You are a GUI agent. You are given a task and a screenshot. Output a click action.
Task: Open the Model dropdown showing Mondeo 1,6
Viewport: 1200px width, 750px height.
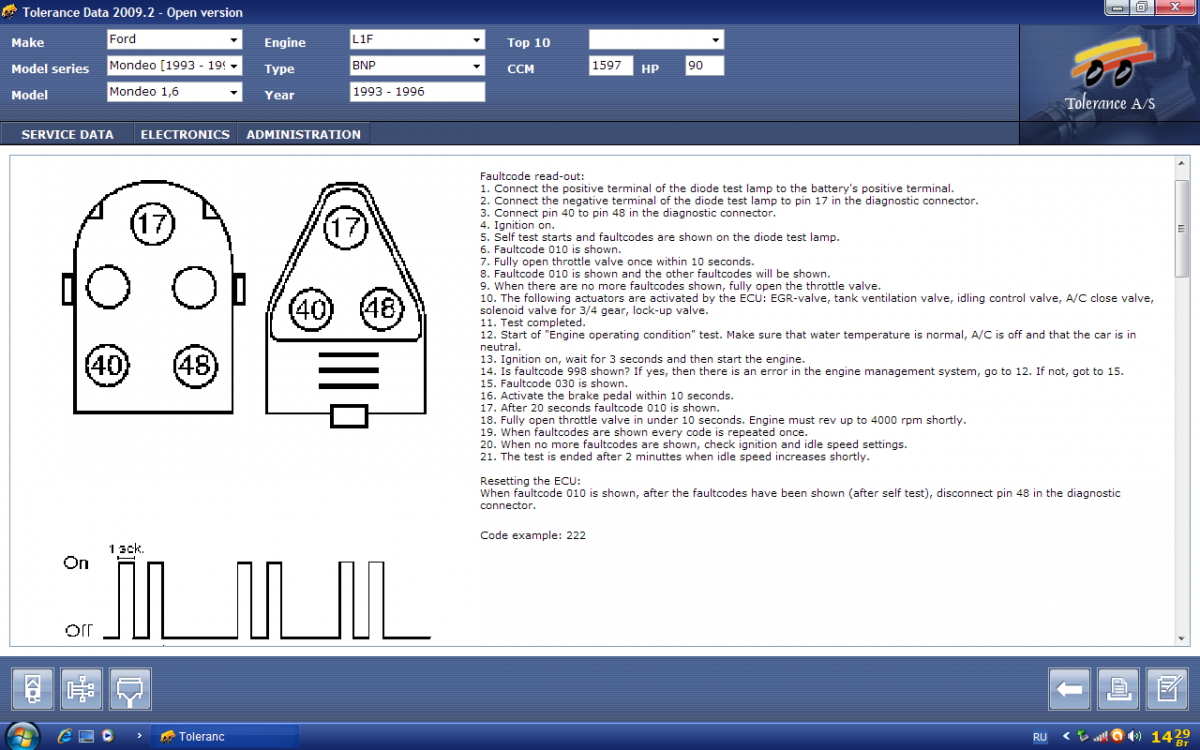click(175, 92)
